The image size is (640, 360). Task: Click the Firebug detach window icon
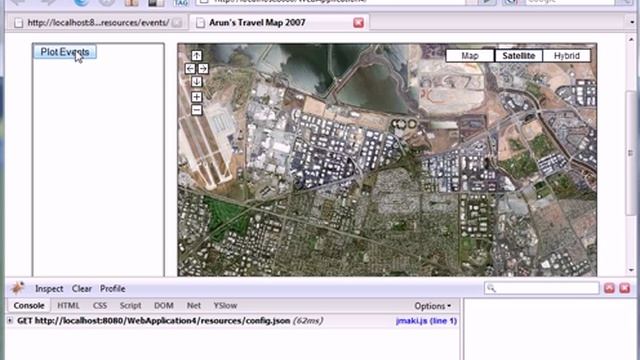(x=609, y=288)
